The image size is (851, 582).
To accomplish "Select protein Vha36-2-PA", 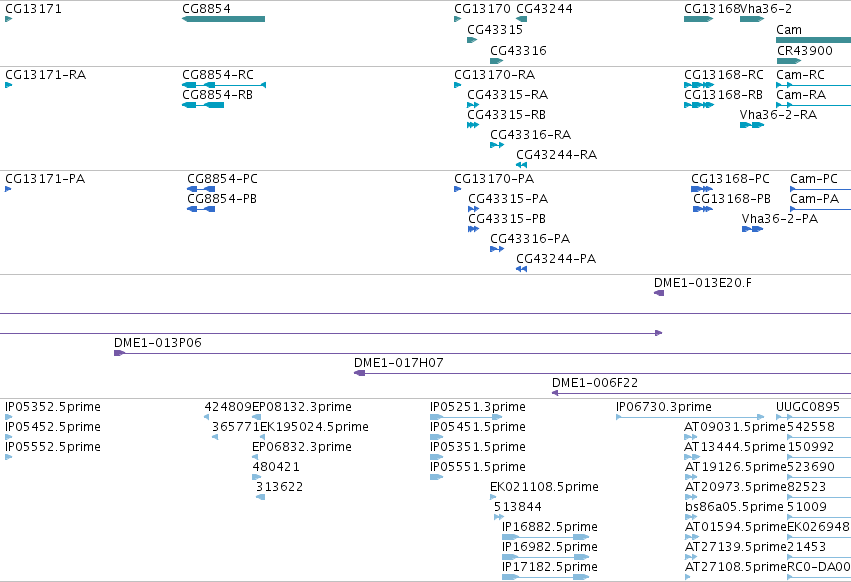I will [x=779, y=218].
